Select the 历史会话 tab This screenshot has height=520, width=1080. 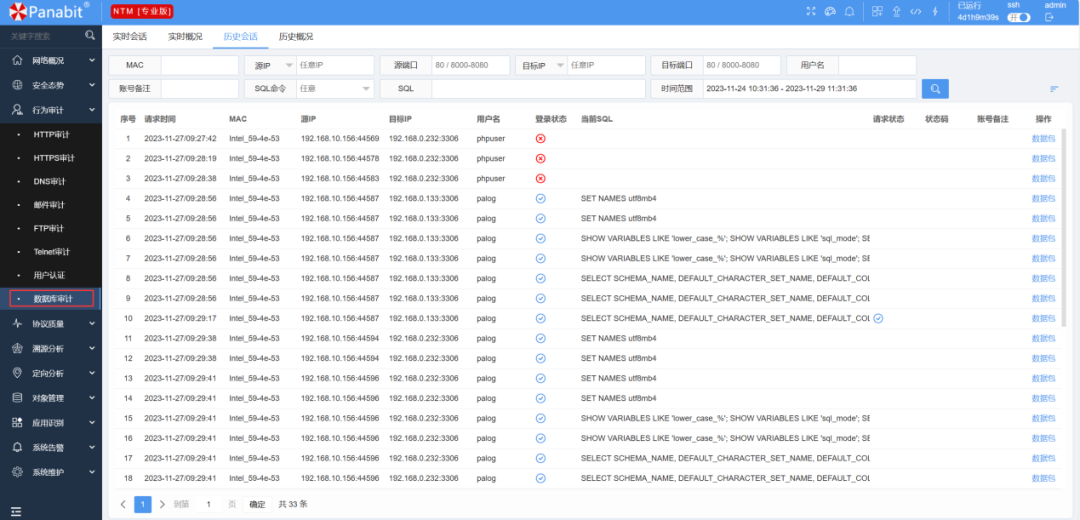240,37
